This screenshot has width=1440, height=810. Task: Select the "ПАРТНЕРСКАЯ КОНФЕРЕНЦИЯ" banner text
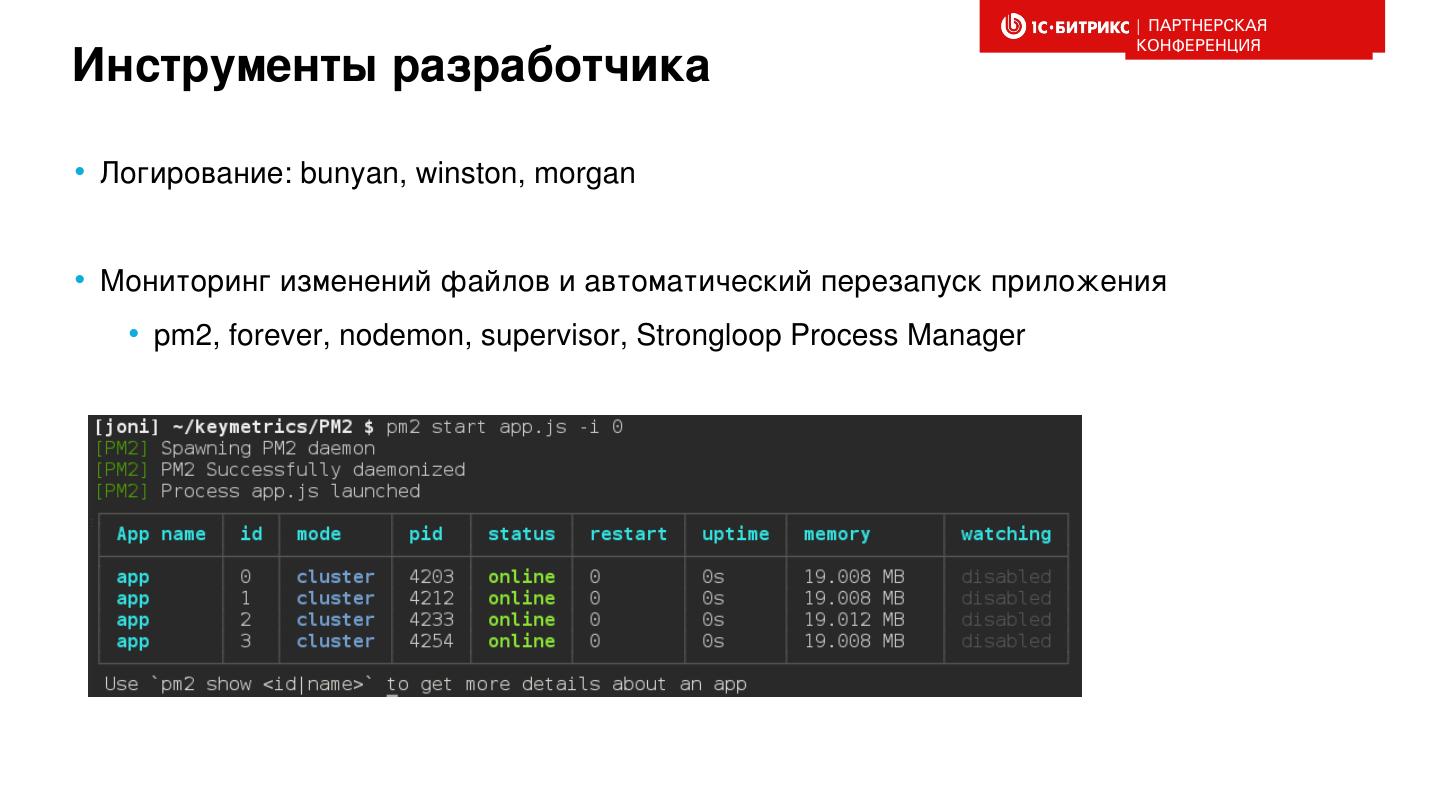click(x=1202, y=35)
